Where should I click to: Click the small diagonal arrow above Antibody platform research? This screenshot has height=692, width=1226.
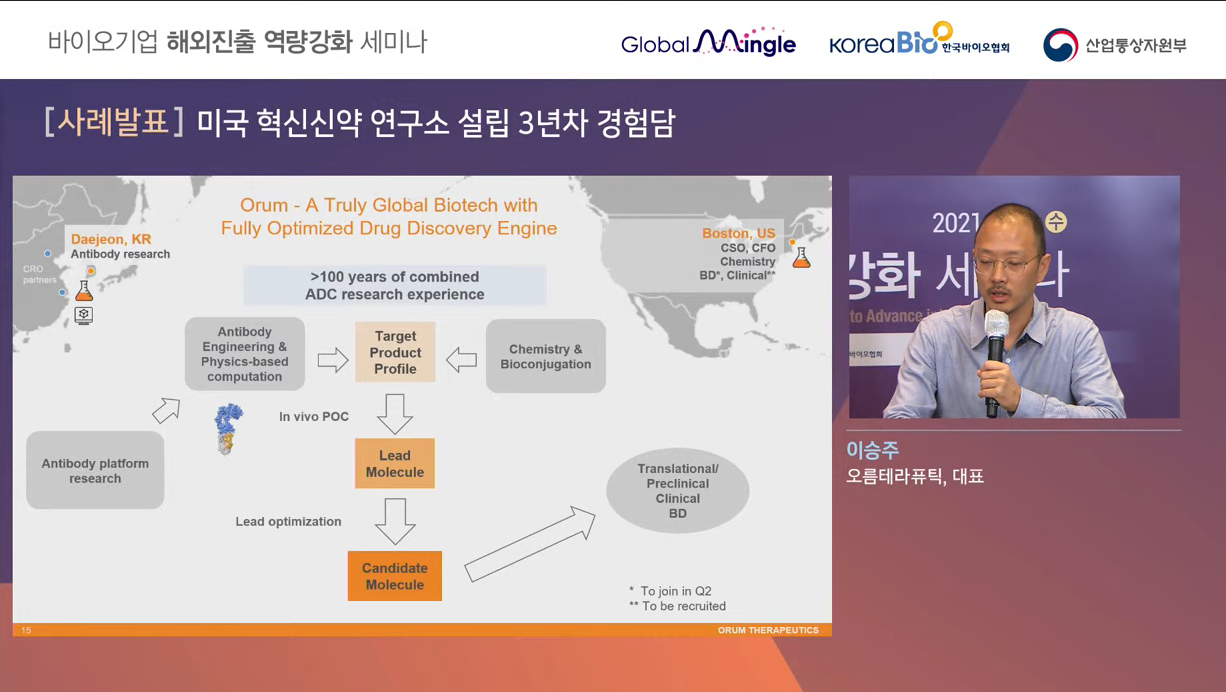coord(166,410)
